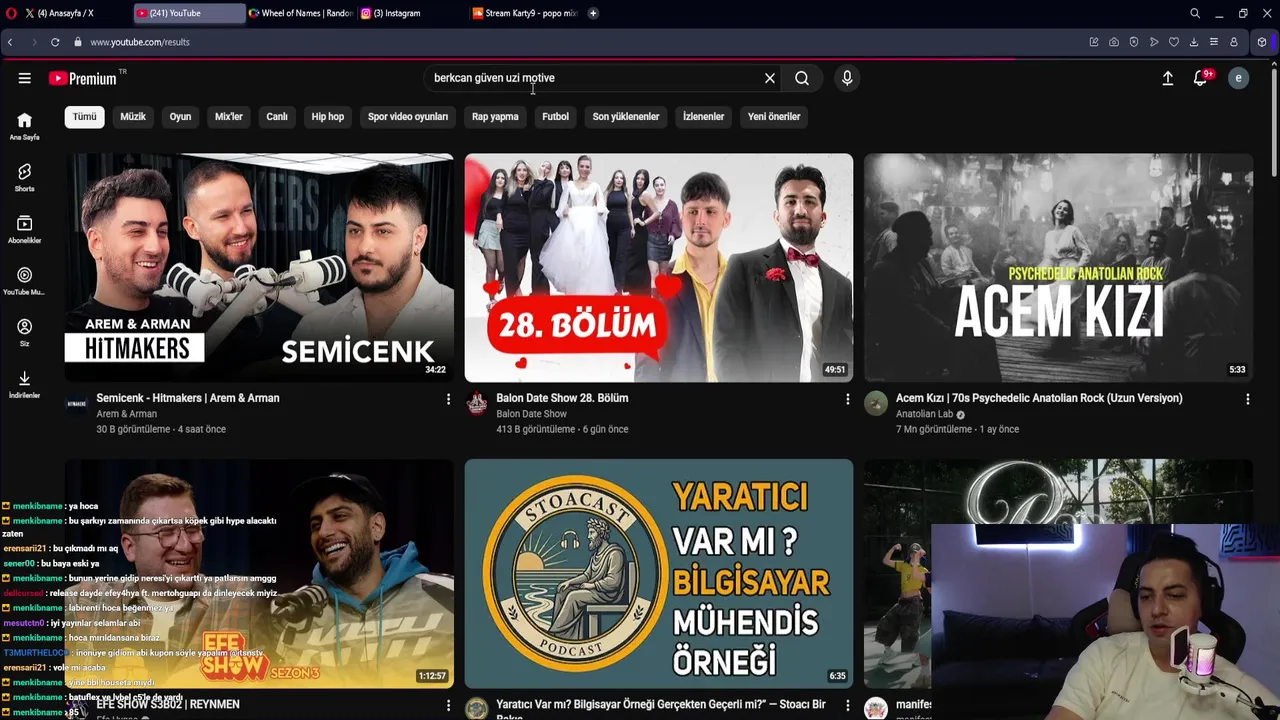Open the edit page pencil icon in address bar
1280x720 pixels.
[1094, 42]
